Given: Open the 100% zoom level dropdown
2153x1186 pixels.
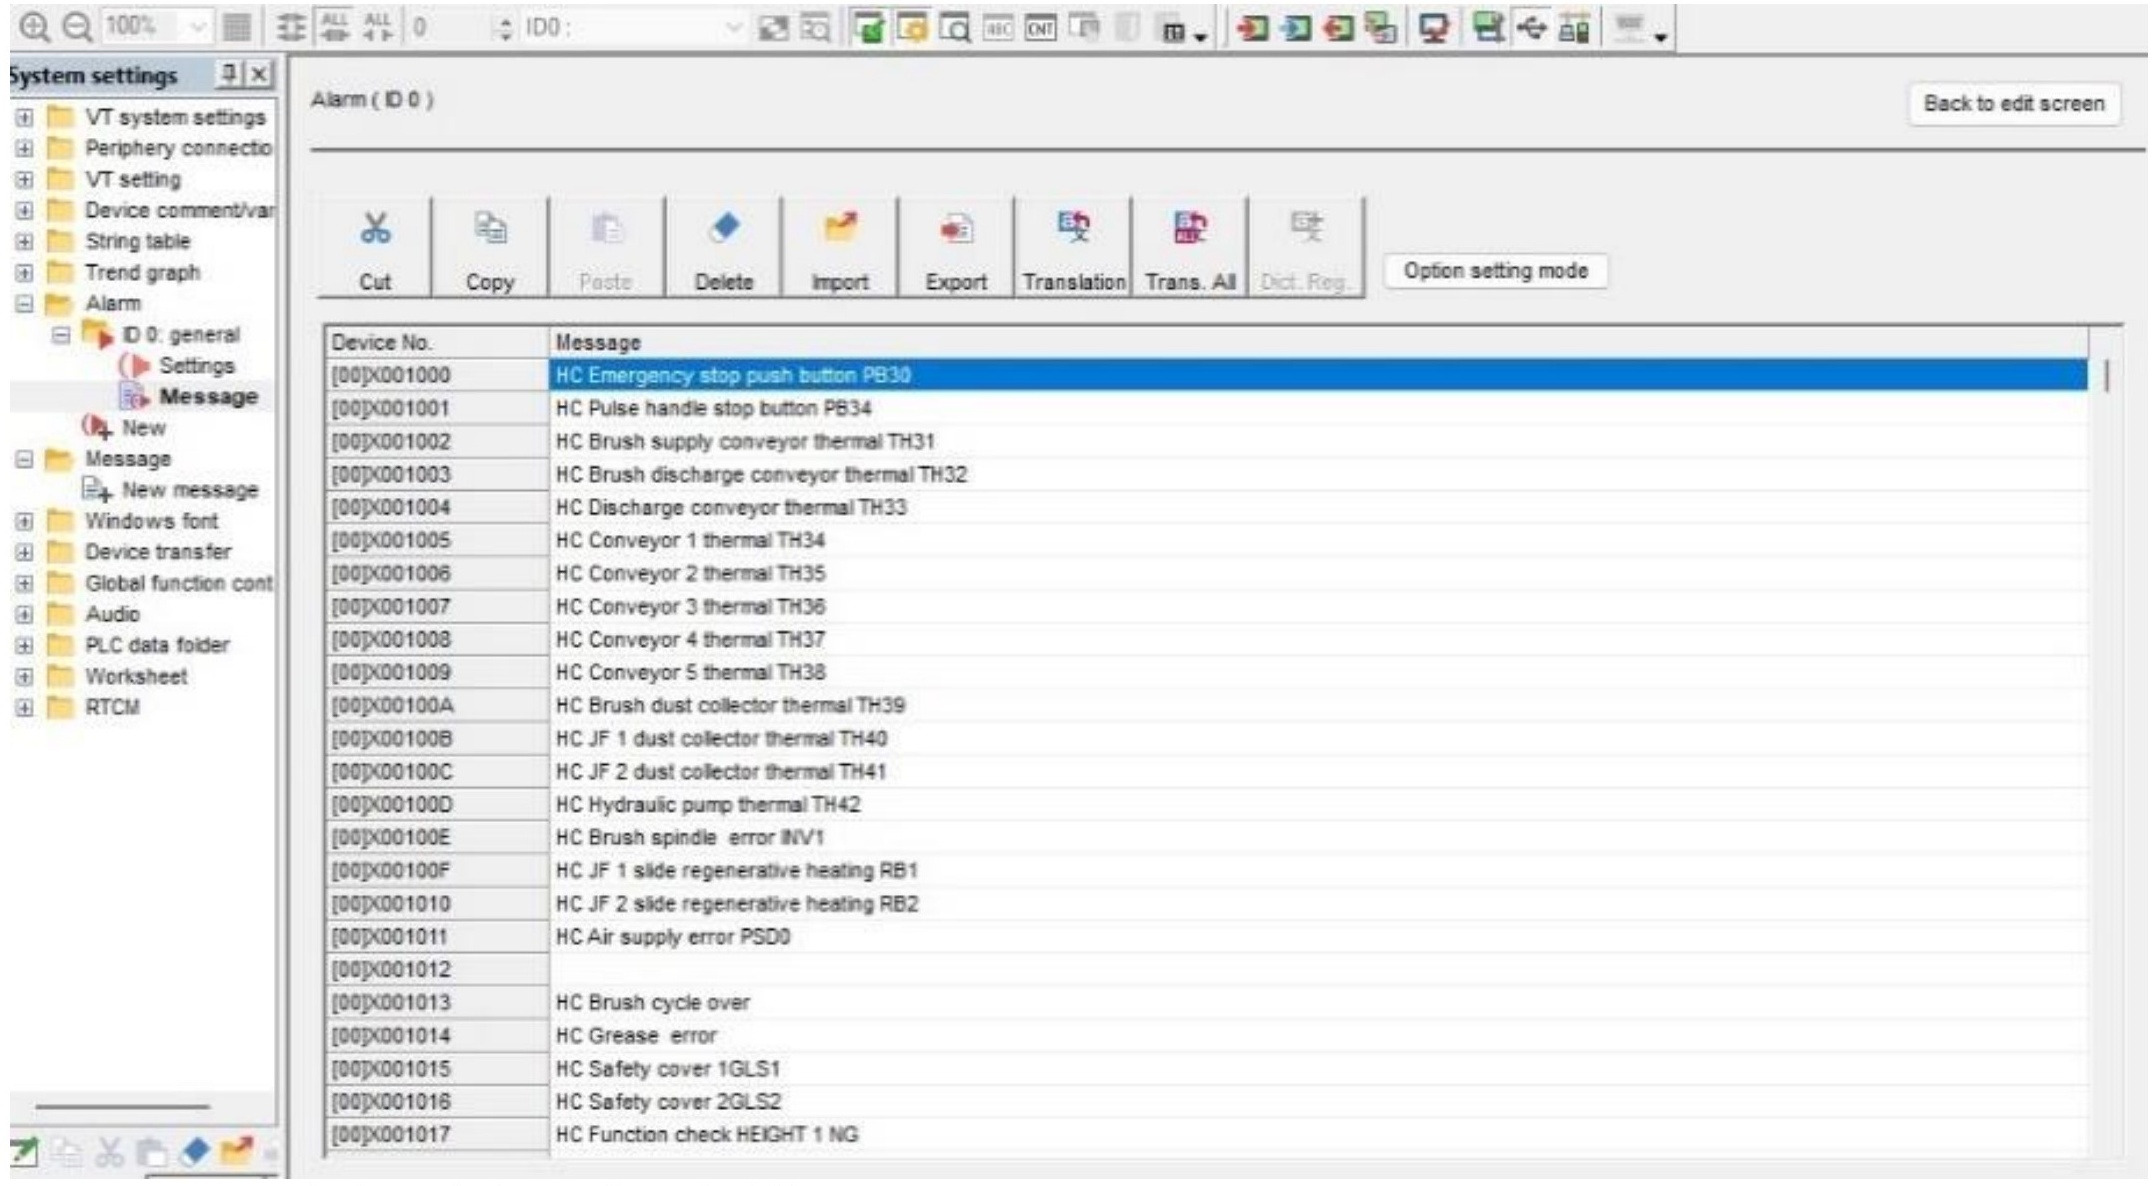Looking at the screenshot, I should [198, 28].
